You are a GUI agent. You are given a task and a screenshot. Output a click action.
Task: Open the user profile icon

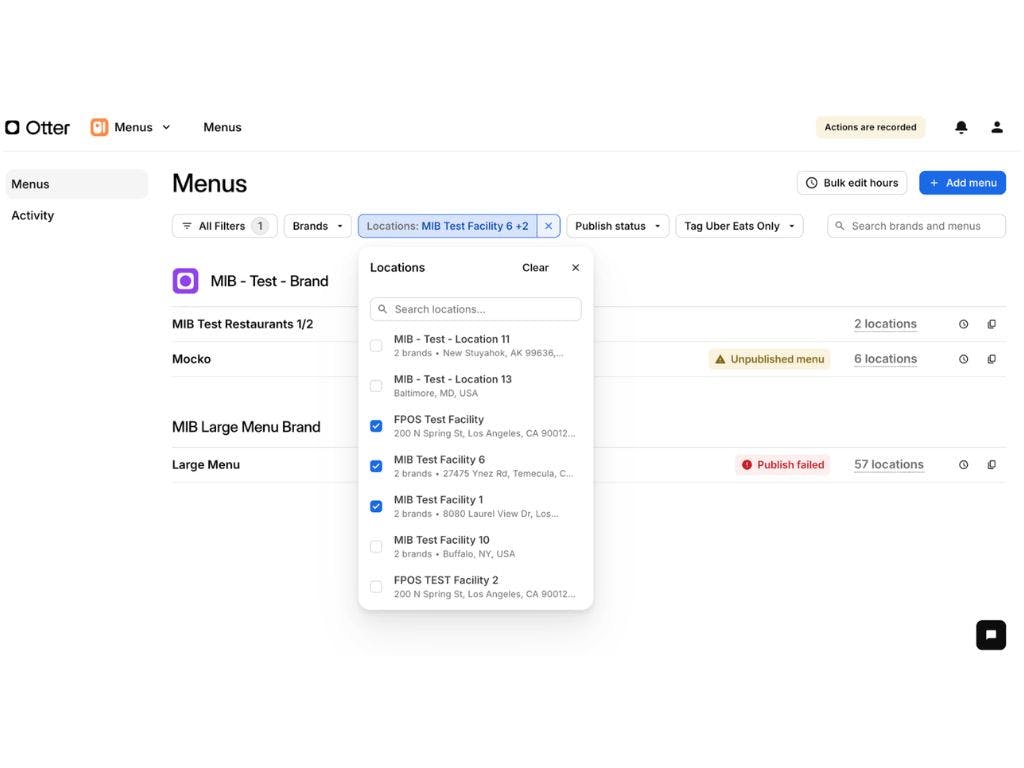tap(997, 127)
